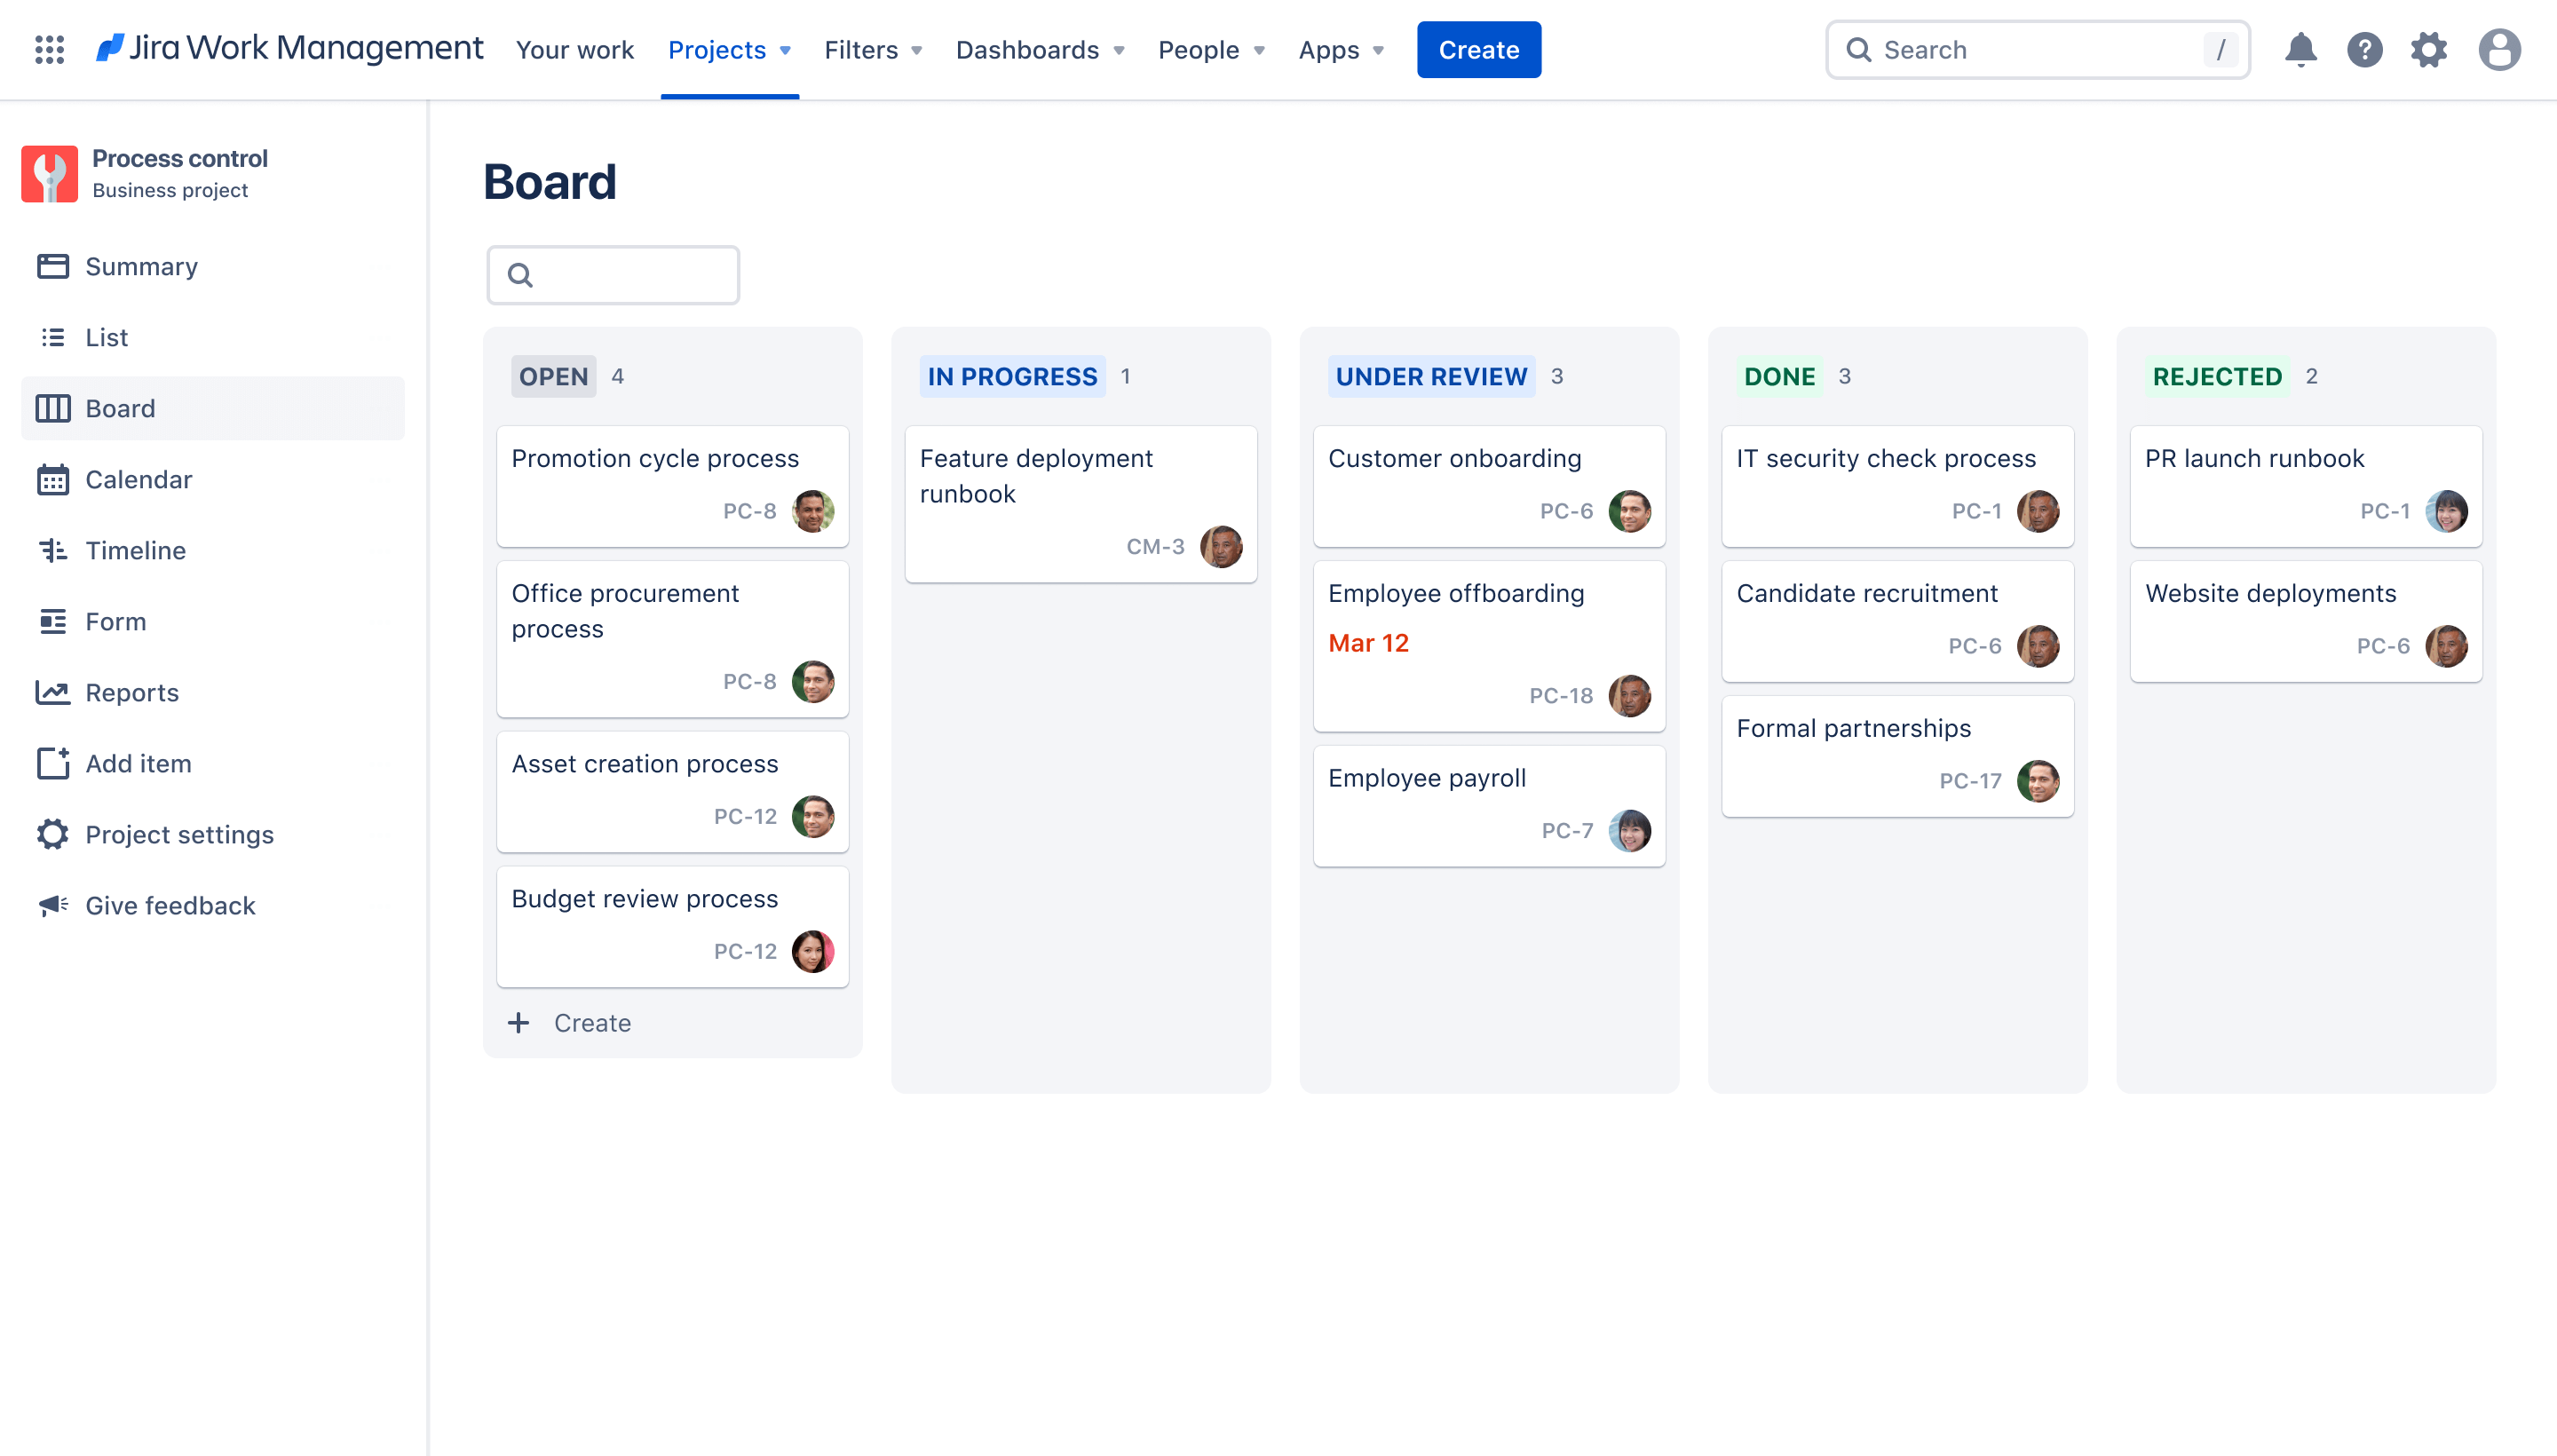Select the Your work menu item

(x=574, y=49)
